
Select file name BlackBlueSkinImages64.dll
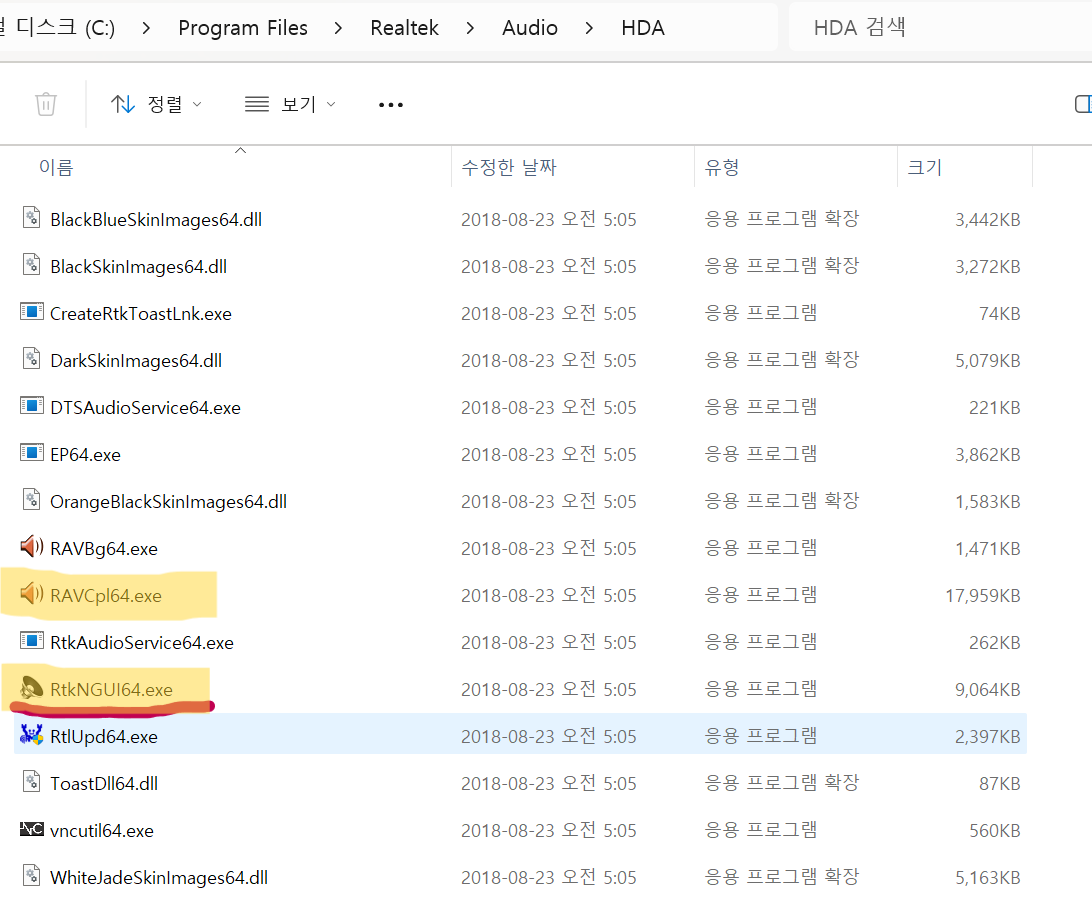(156, 220)
